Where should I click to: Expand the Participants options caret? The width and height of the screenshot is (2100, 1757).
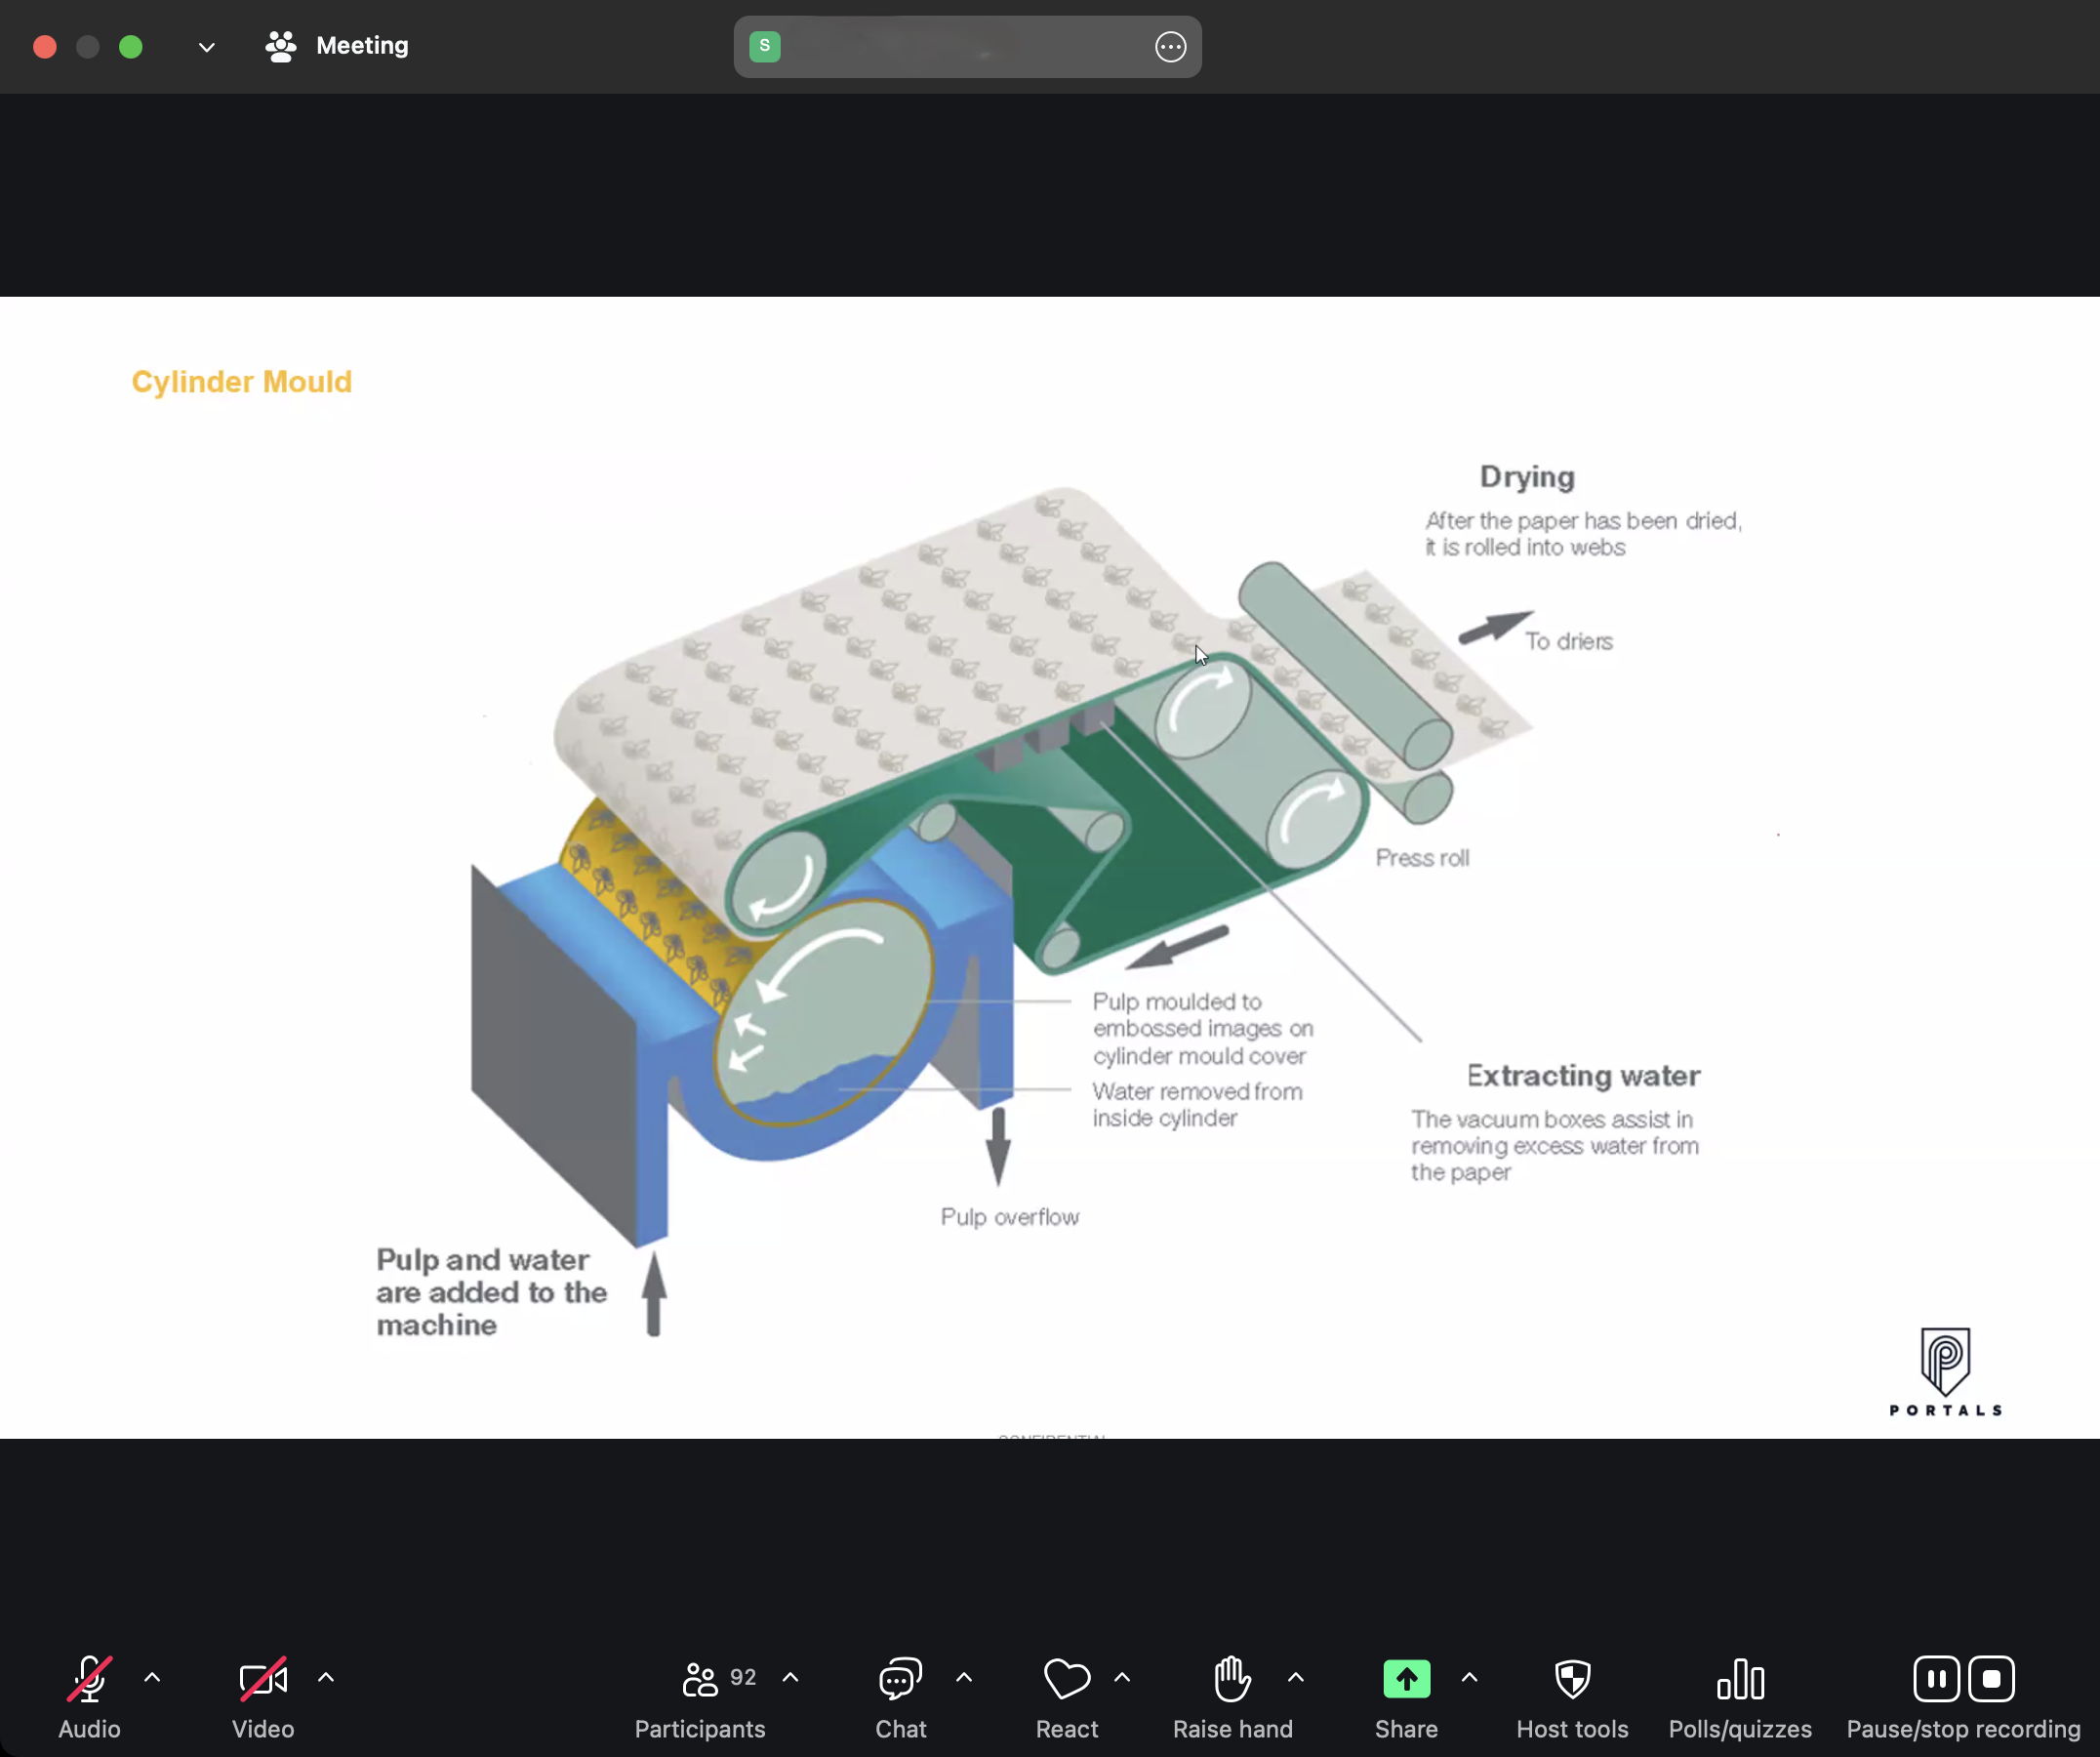(x=790, y=1678)
